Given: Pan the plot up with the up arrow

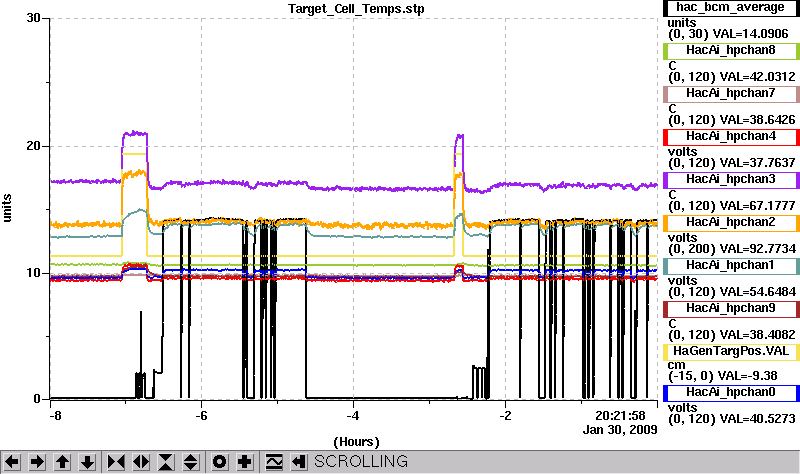Looking at the screenshot, I should pos(62,462).
